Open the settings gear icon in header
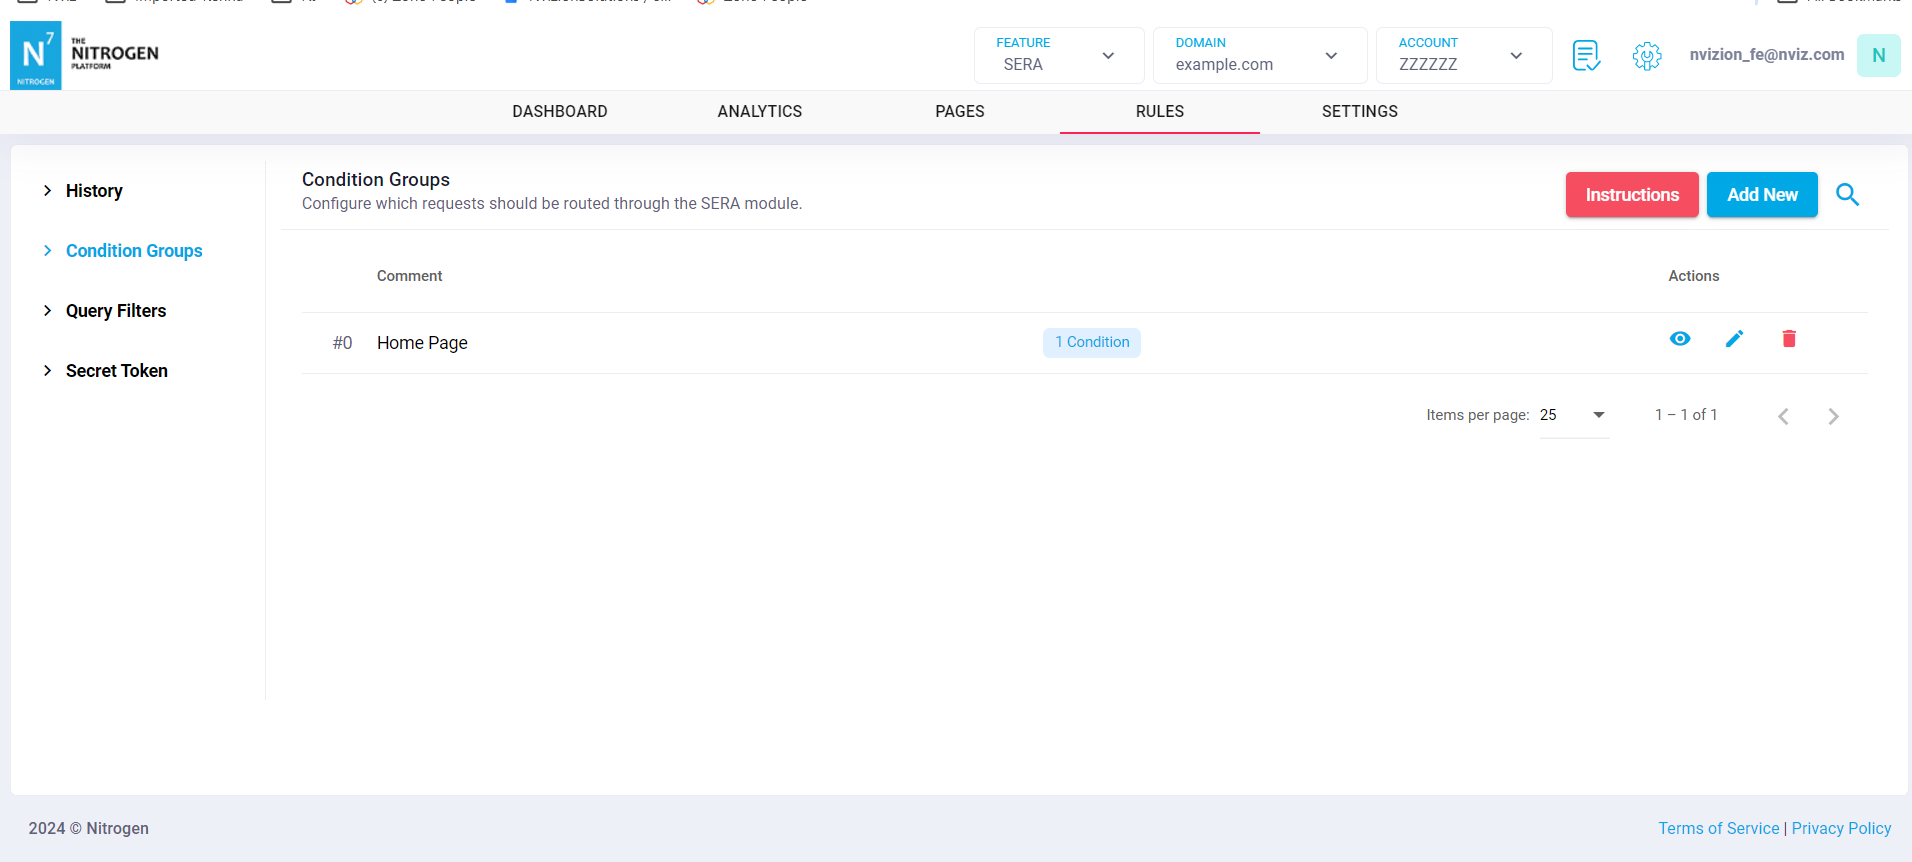Screen dimensions: 1912x862 tap(1646, 56)
